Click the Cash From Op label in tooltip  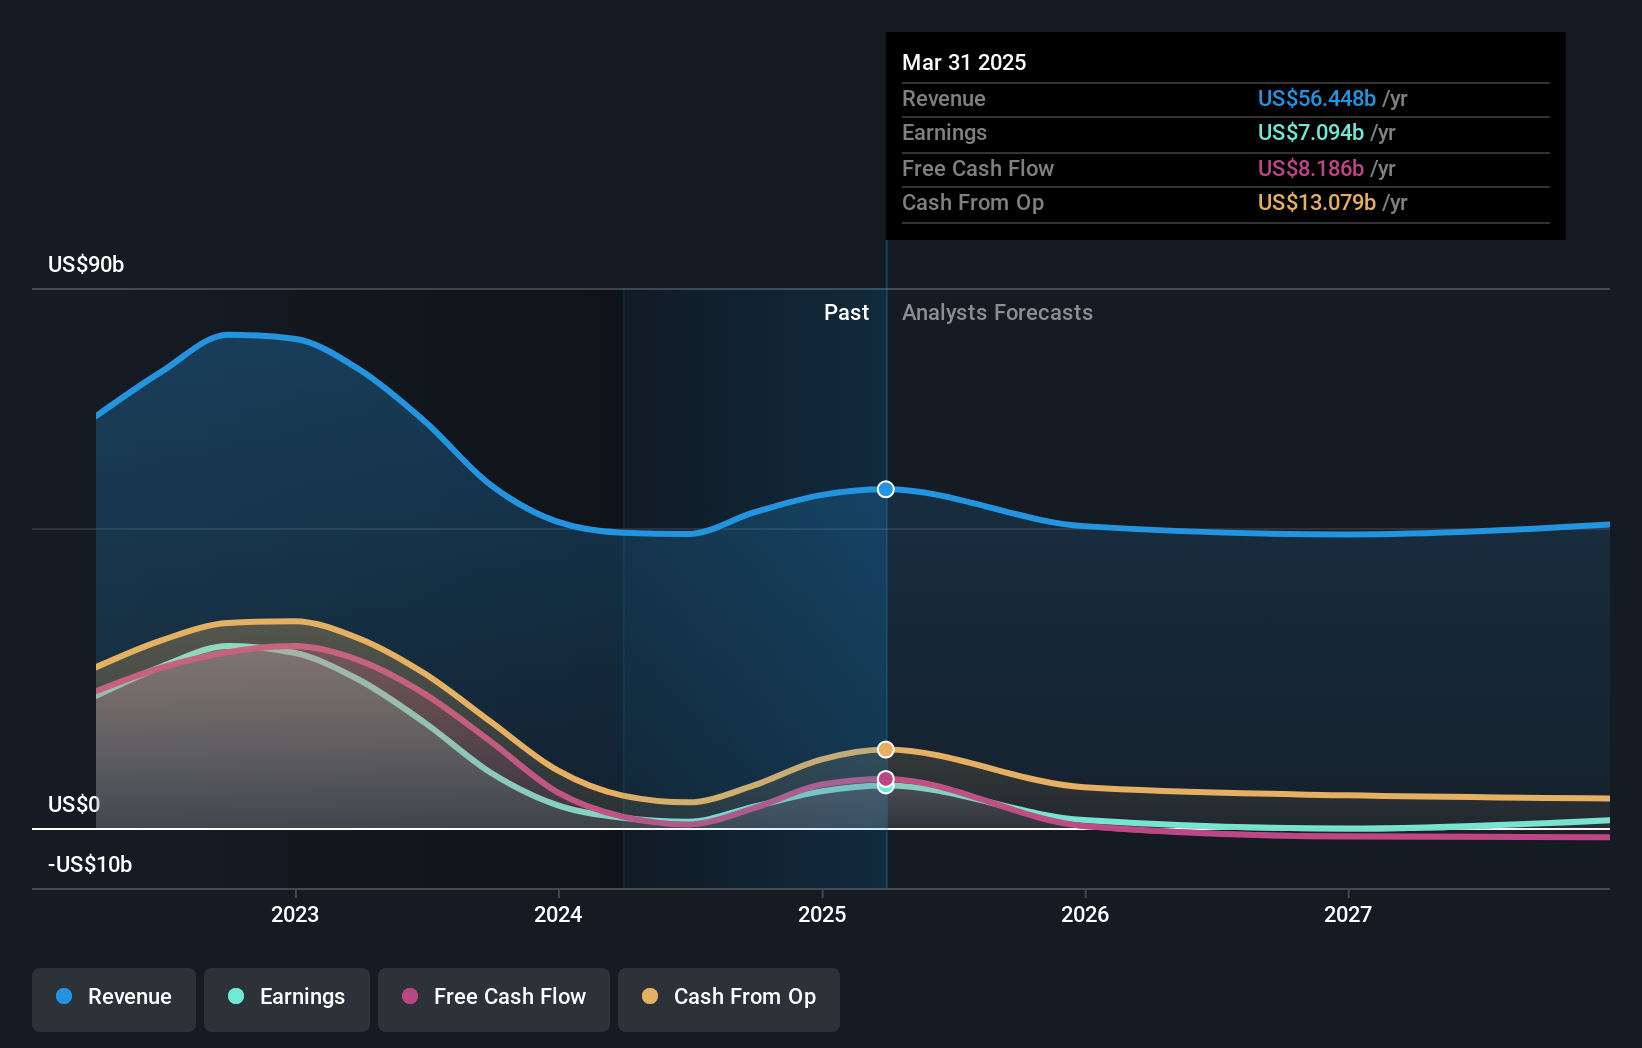(973, 202)
